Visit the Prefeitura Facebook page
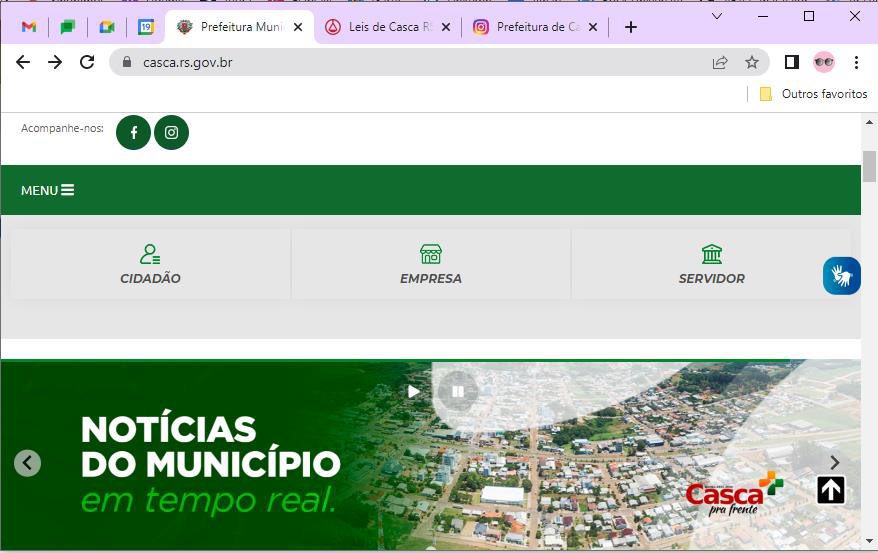The image size is (878, 553). click(x=133, y=133)
